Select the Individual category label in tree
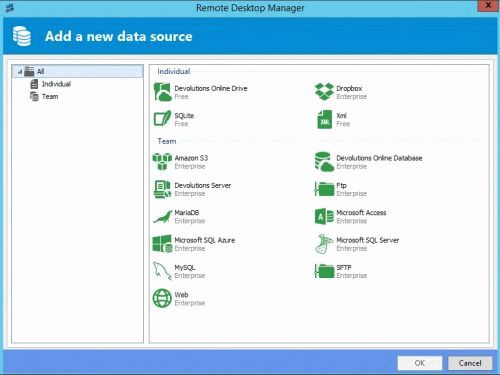500x375 pixels. [x=56, y=84]
